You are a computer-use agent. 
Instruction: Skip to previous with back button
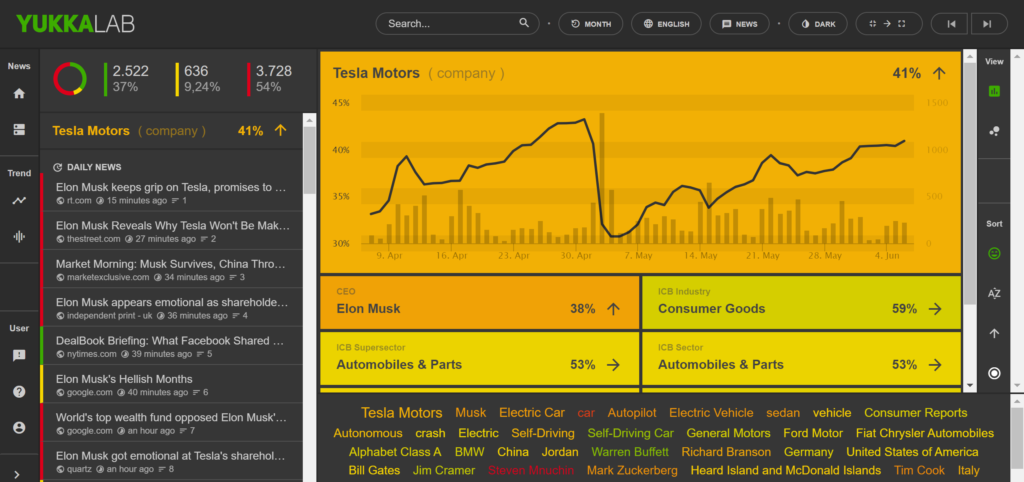[952, 24]
